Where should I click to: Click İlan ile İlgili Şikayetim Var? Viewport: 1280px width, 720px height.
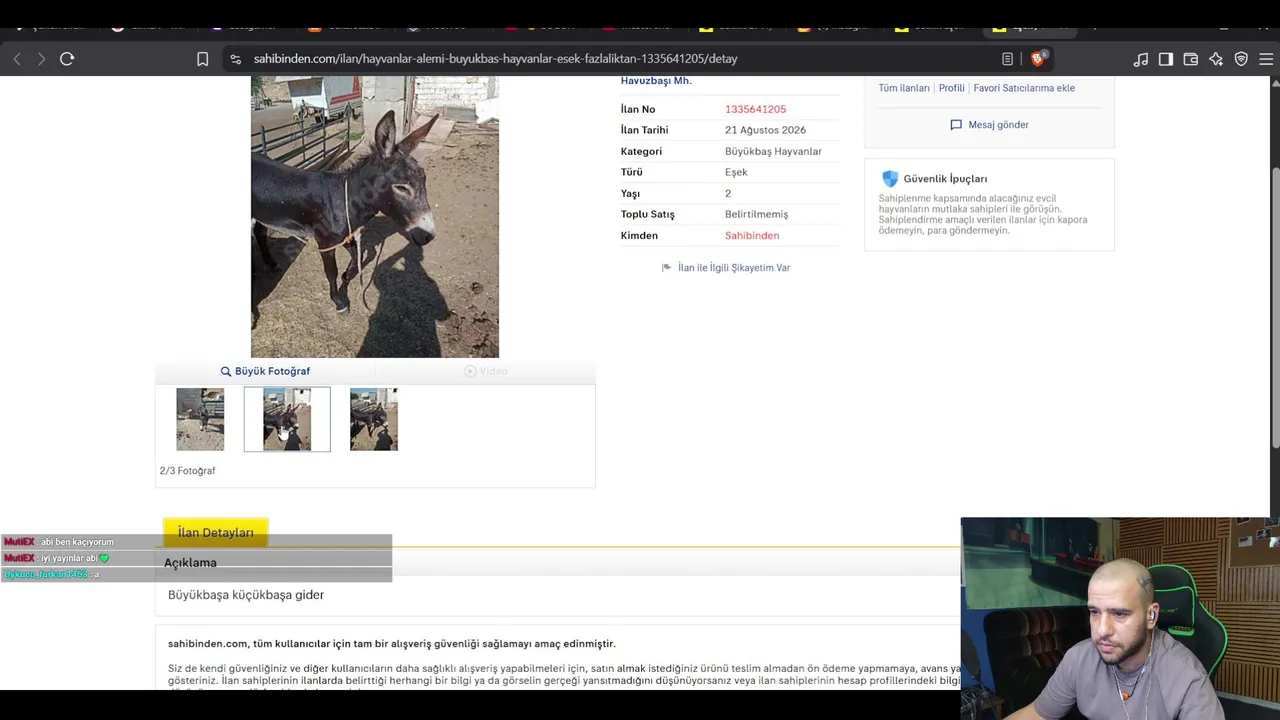click(734, 268)
